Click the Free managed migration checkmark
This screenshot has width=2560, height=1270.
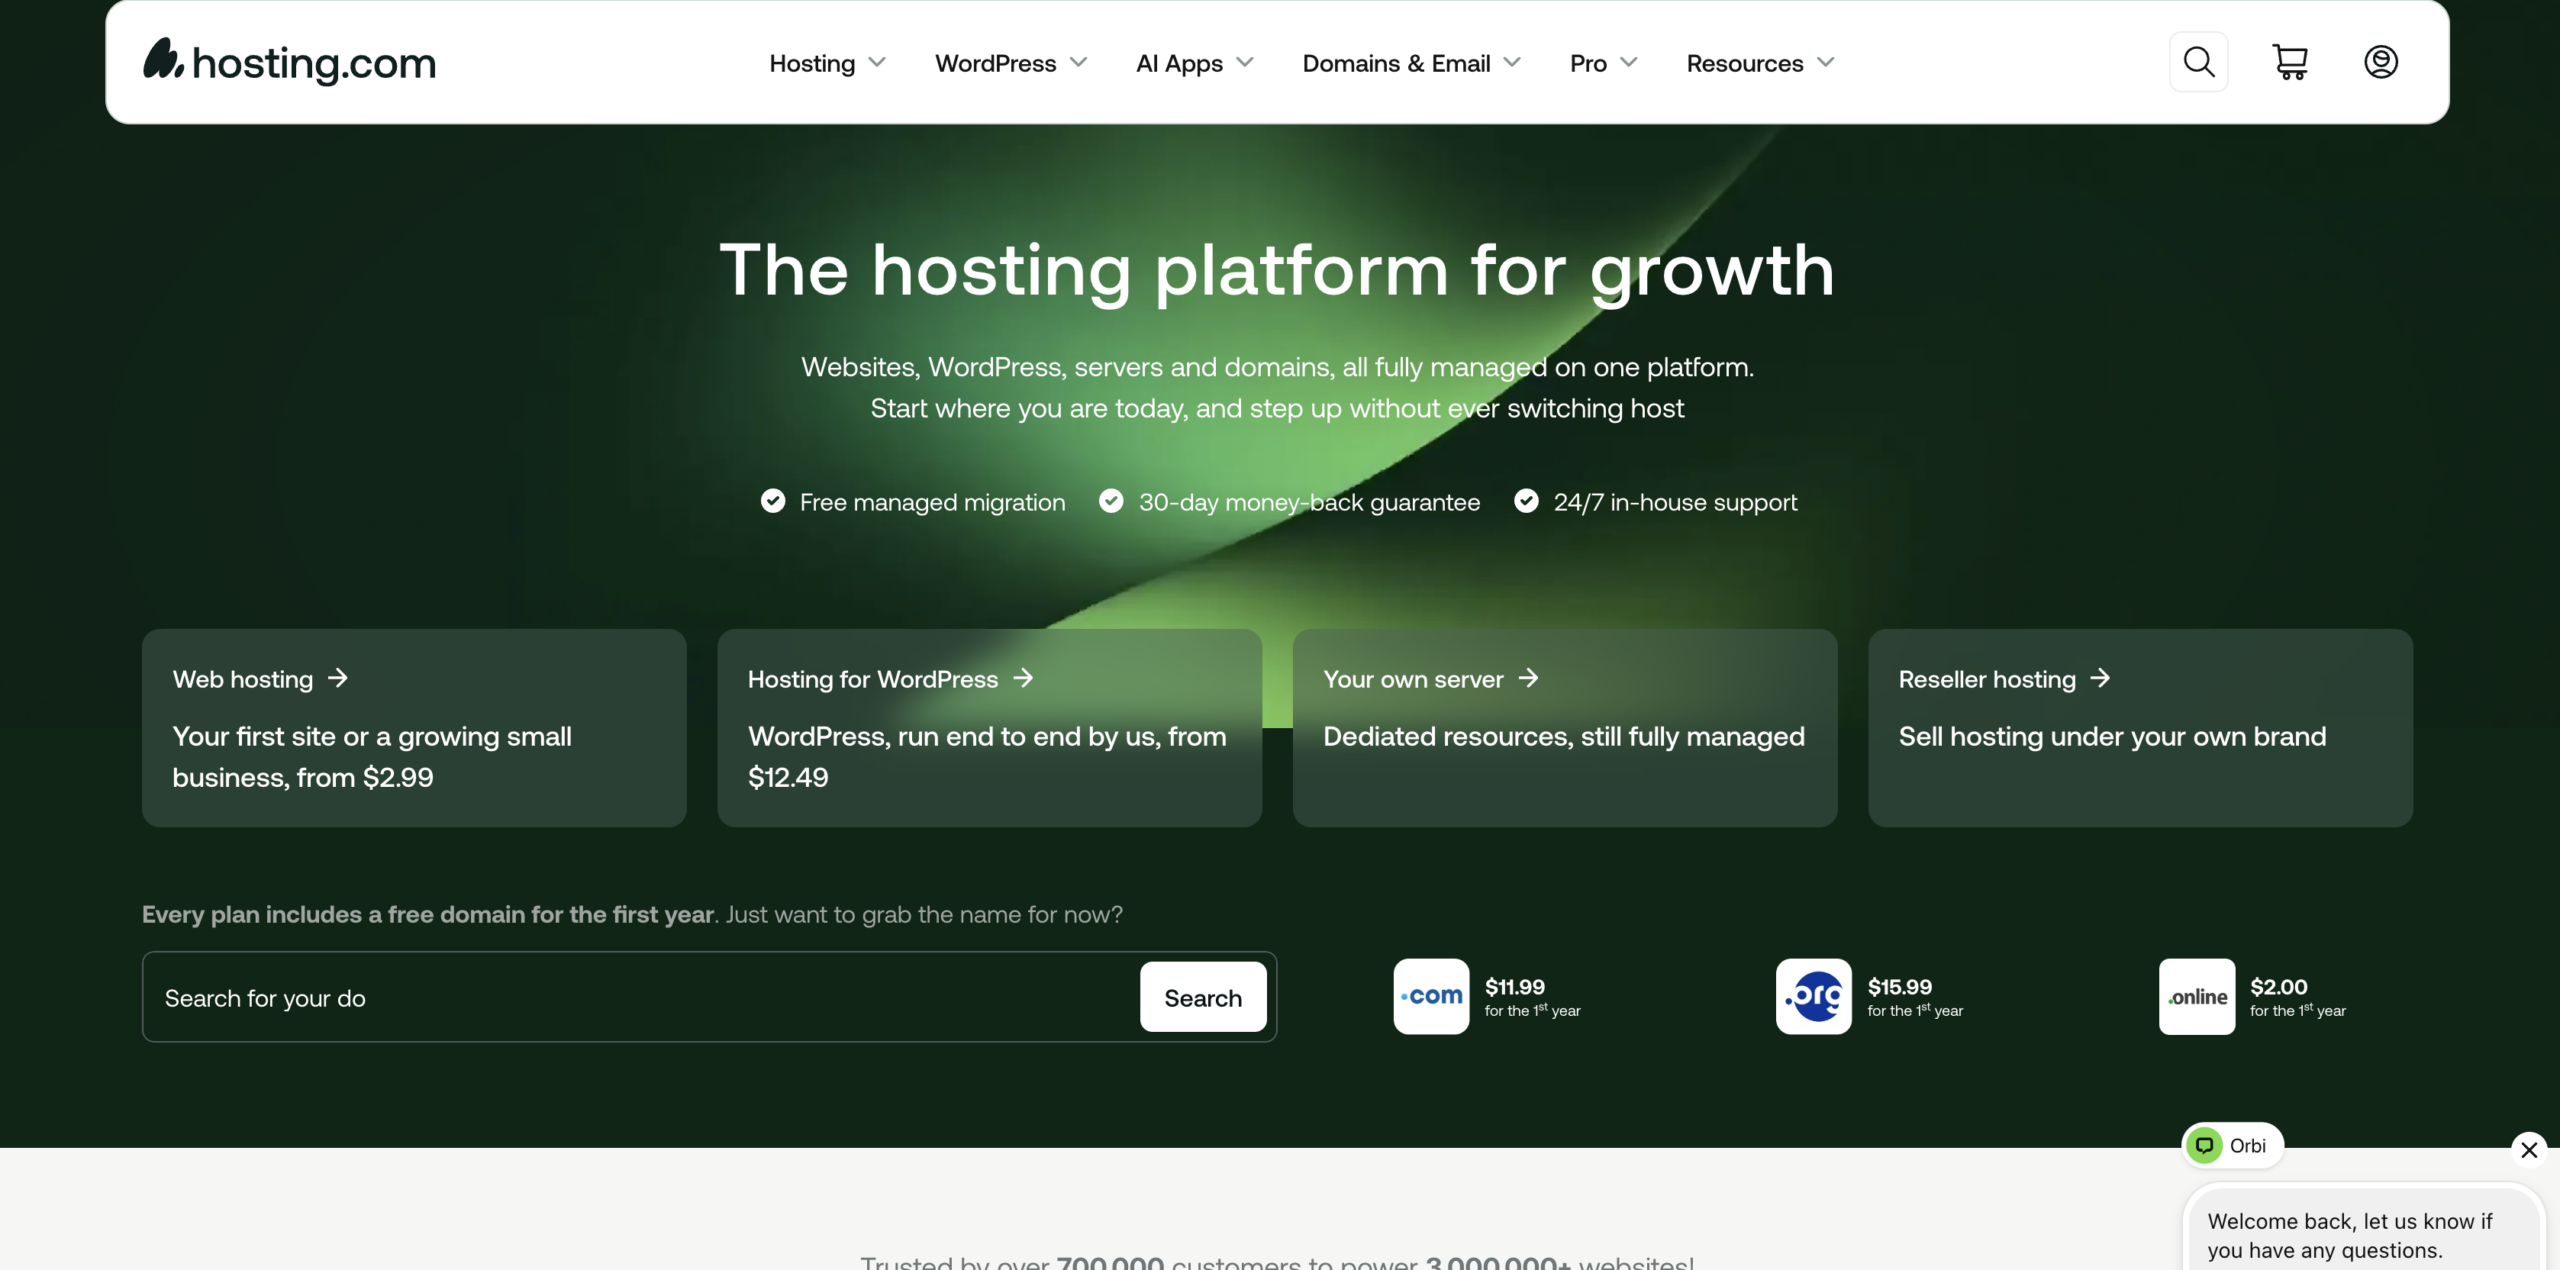tap(772, 501)
